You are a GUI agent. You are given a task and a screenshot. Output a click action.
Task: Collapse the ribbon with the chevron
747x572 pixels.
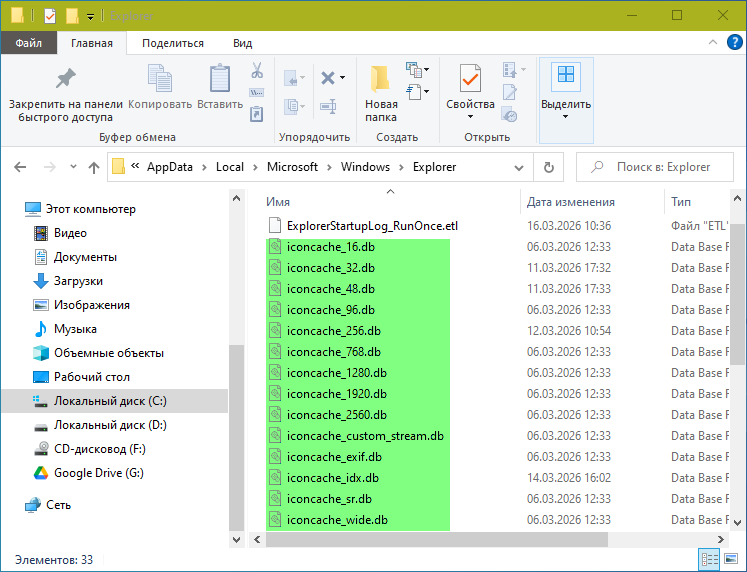pyautogui.click(x=715, y=43)
